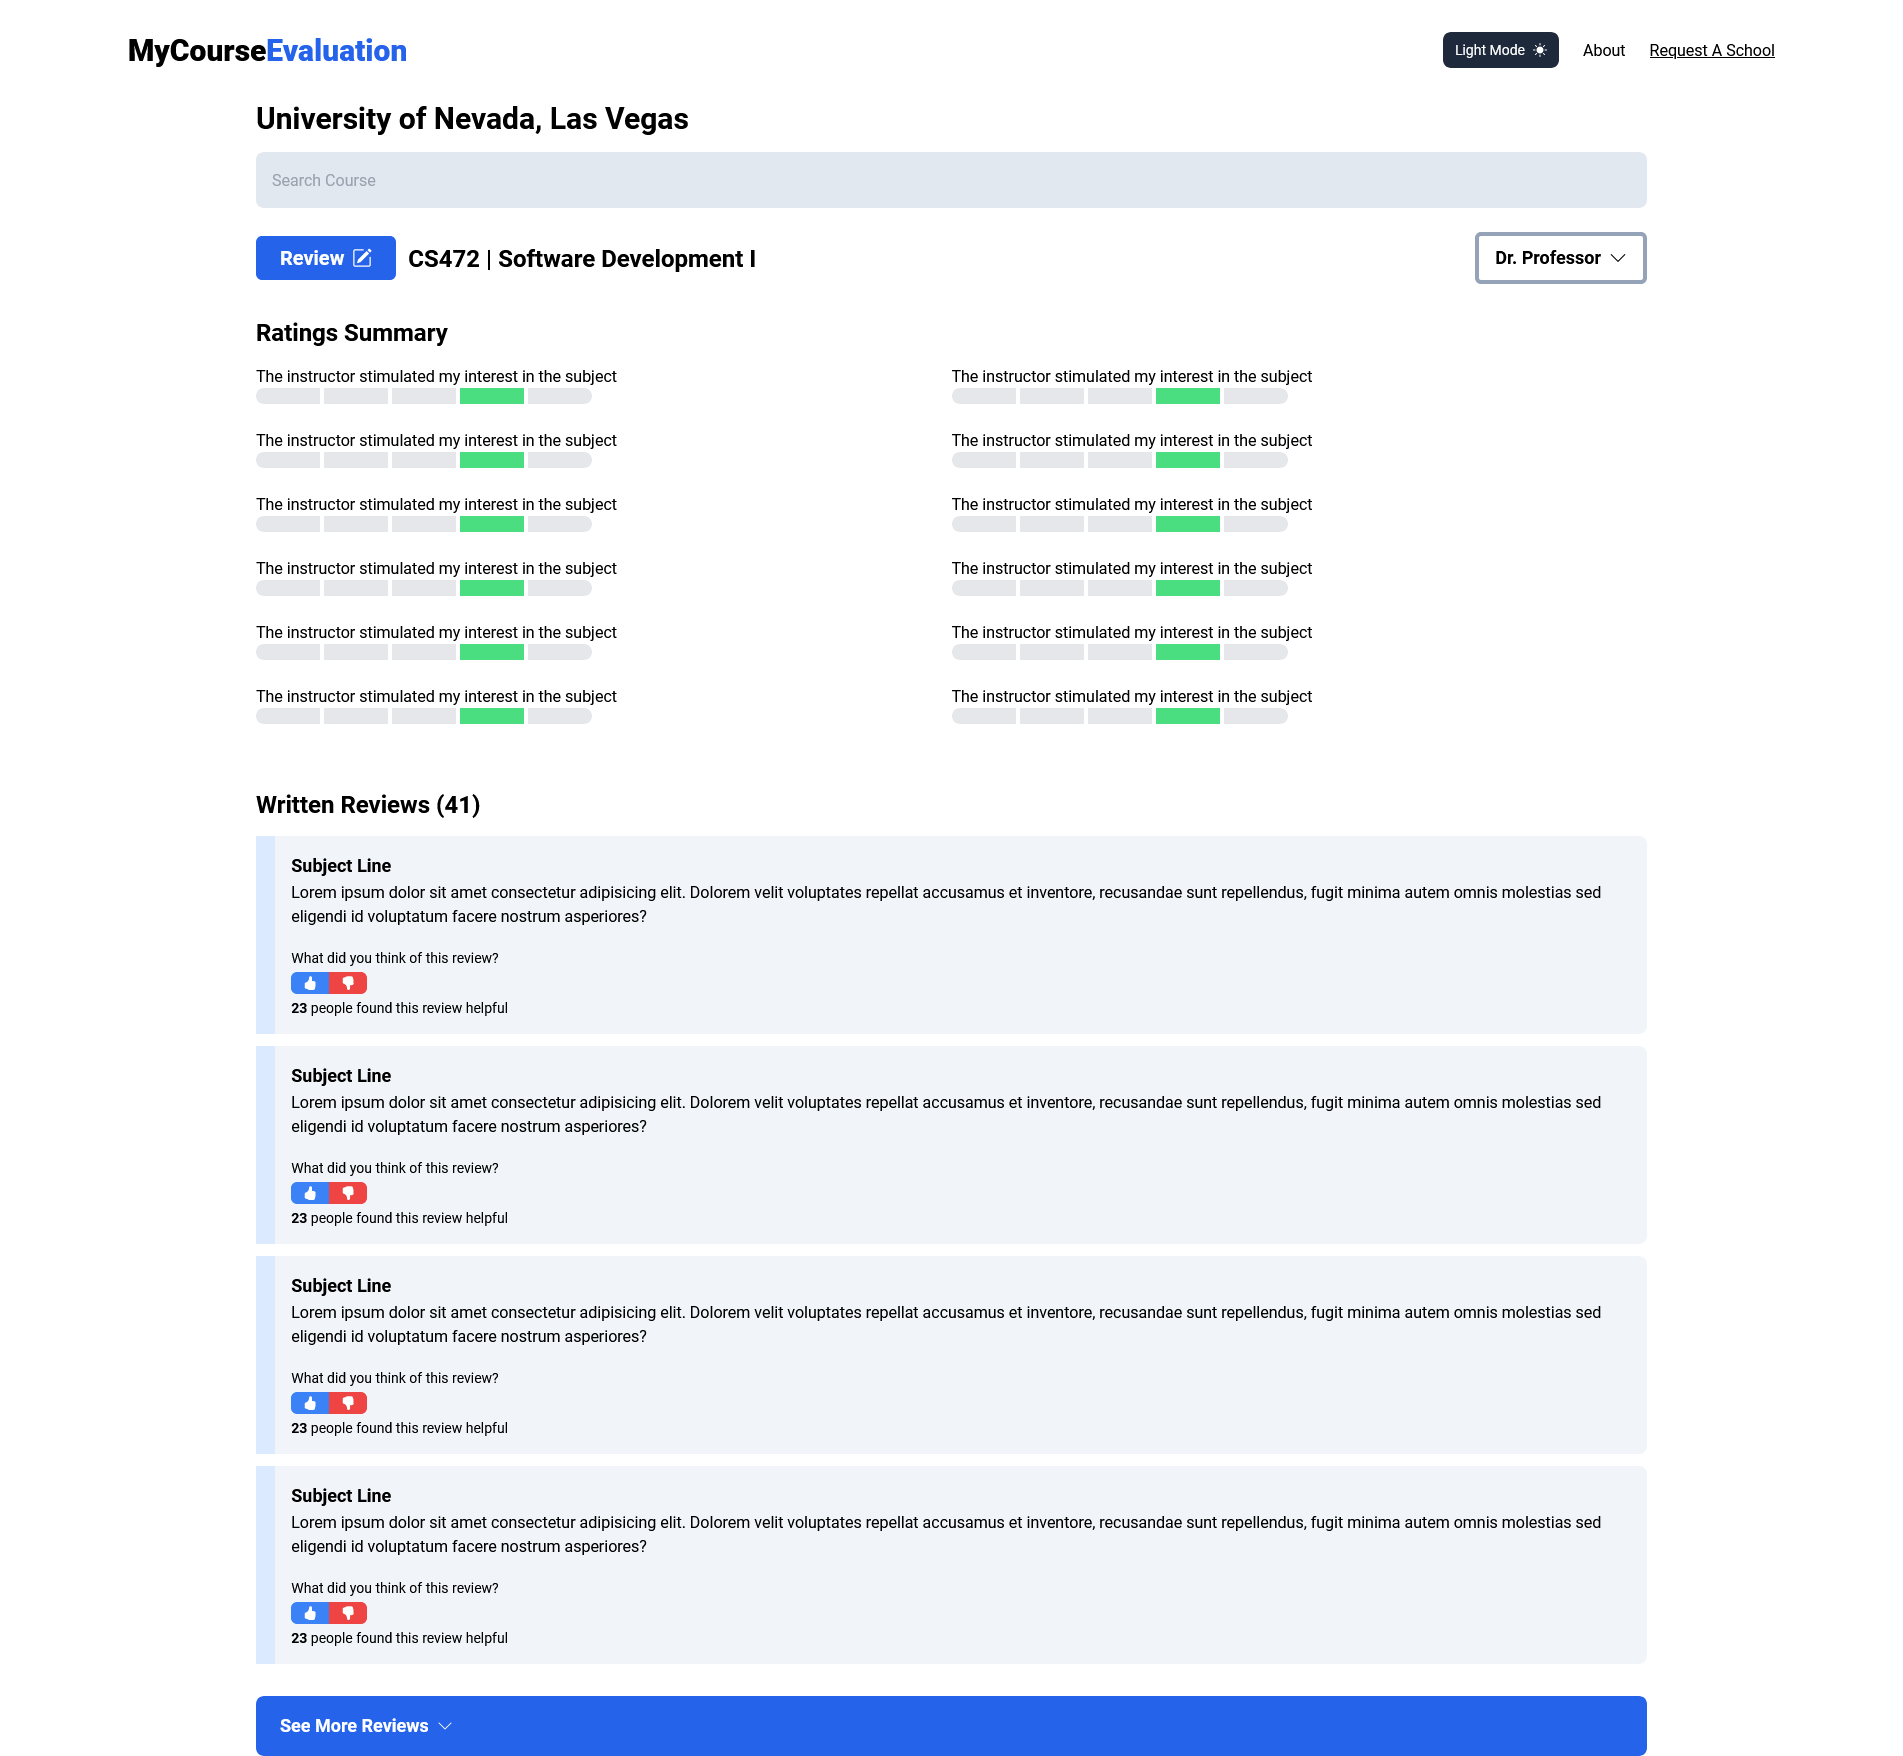
Task: Click thumbs down on the fourth review
Action: point(348,1612)
